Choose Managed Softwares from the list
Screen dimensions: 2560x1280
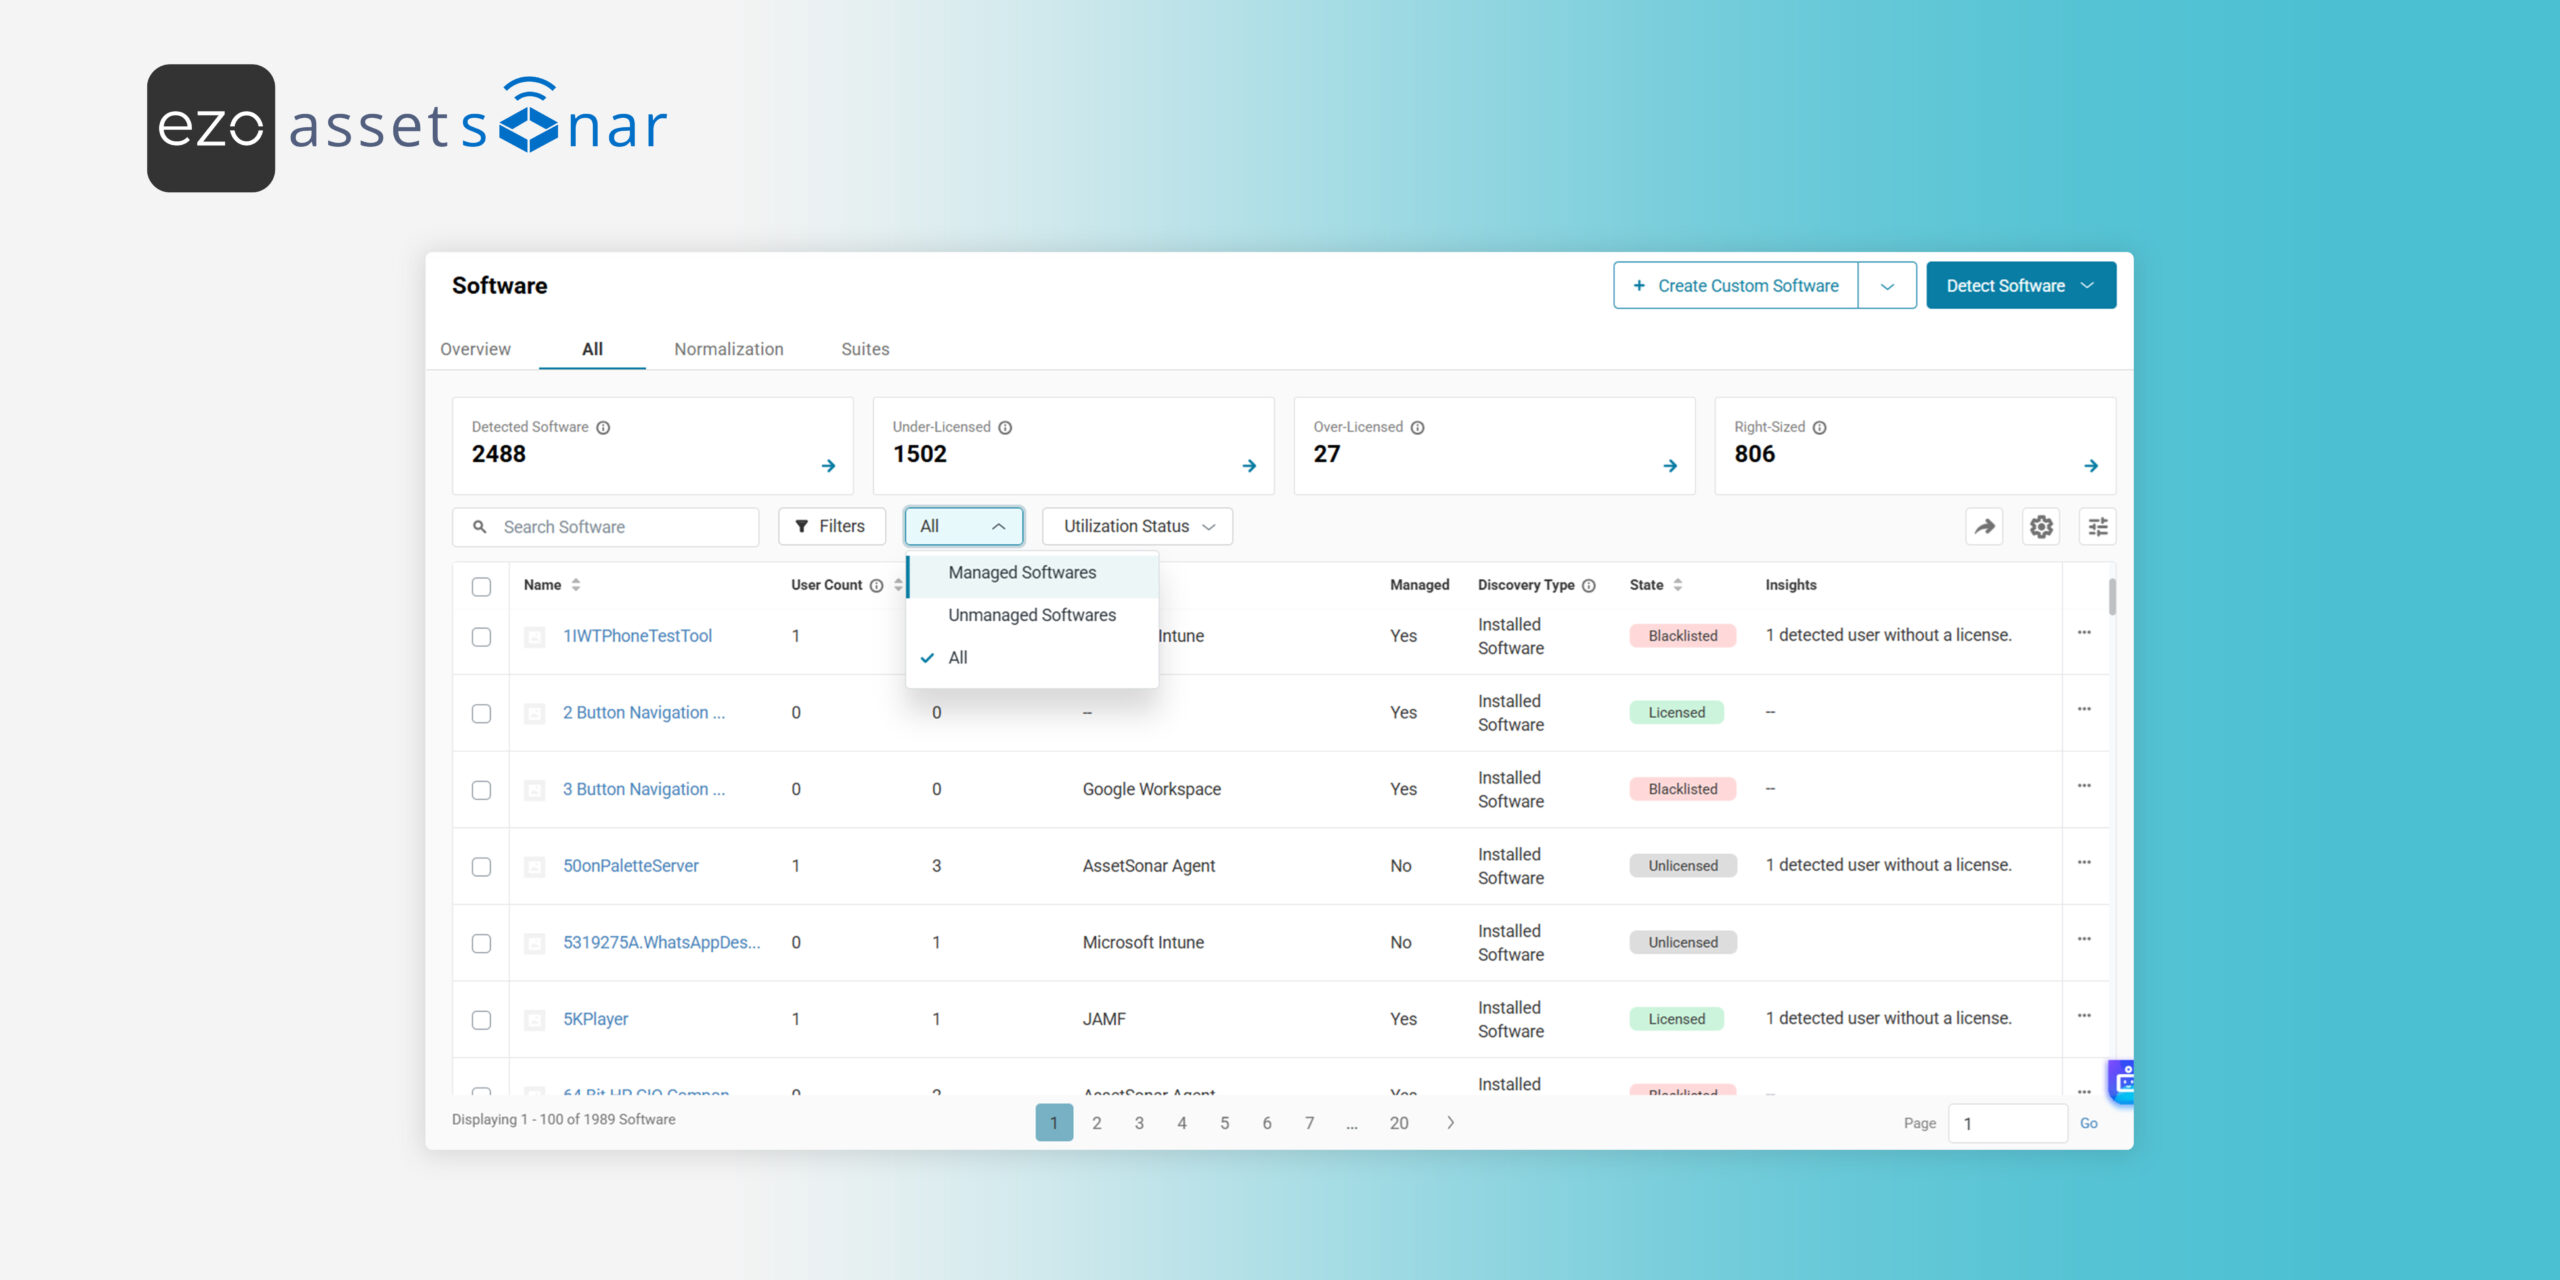tap(1022, 573)
